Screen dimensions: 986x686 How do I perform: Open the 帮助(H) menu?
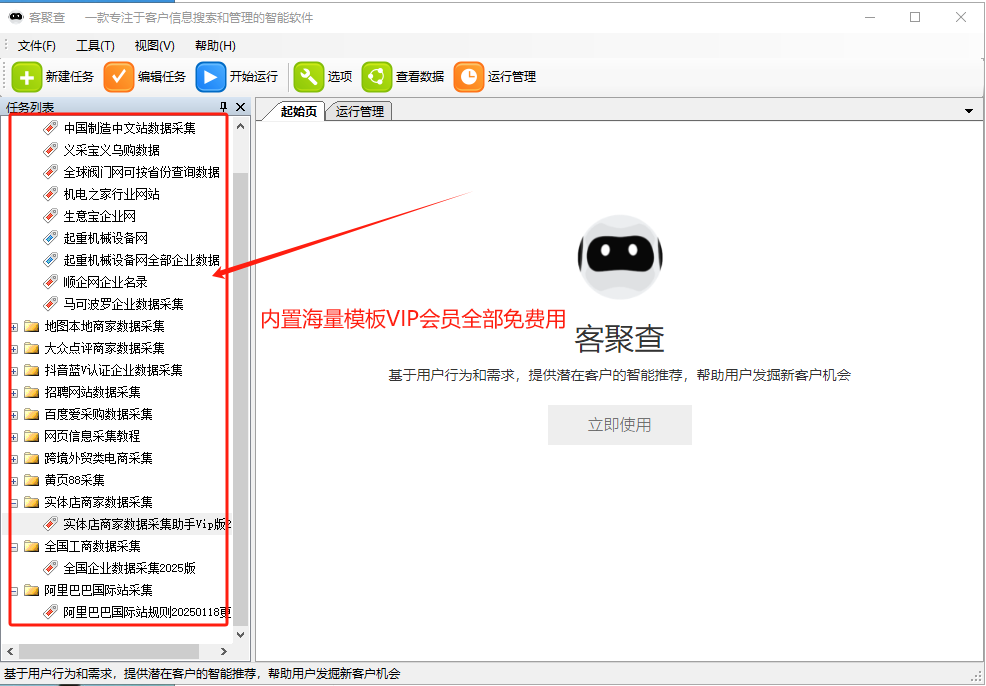[215, 45]
